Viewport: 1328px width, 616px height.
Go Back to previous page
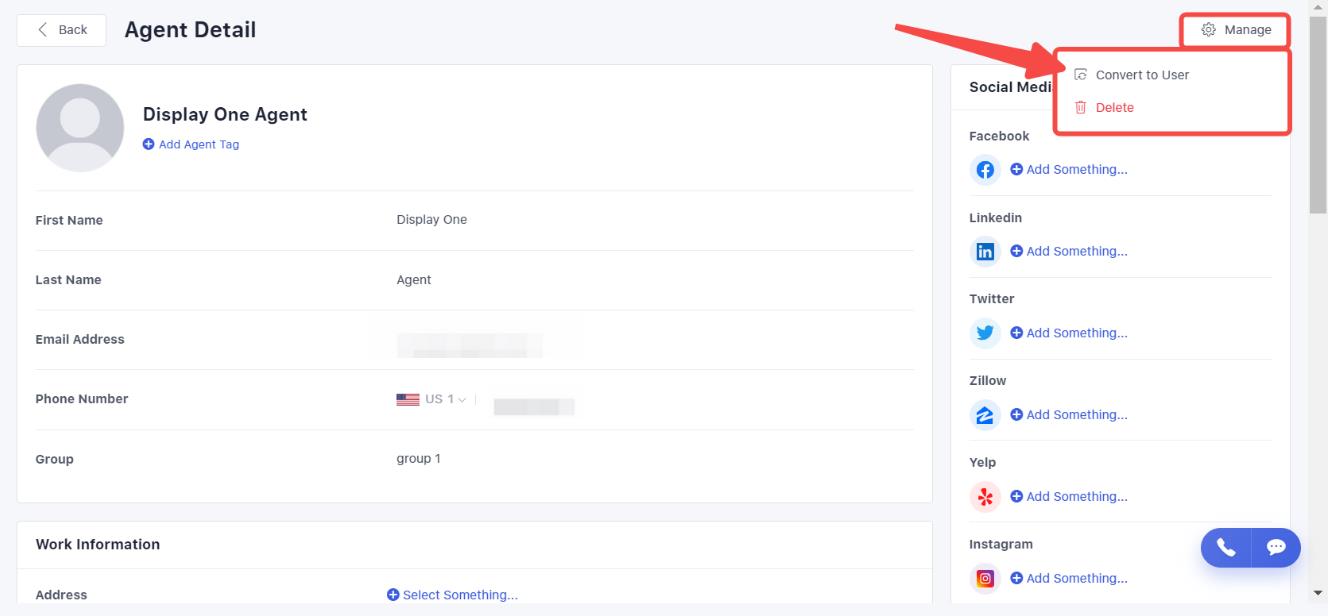tap(62, 30)
